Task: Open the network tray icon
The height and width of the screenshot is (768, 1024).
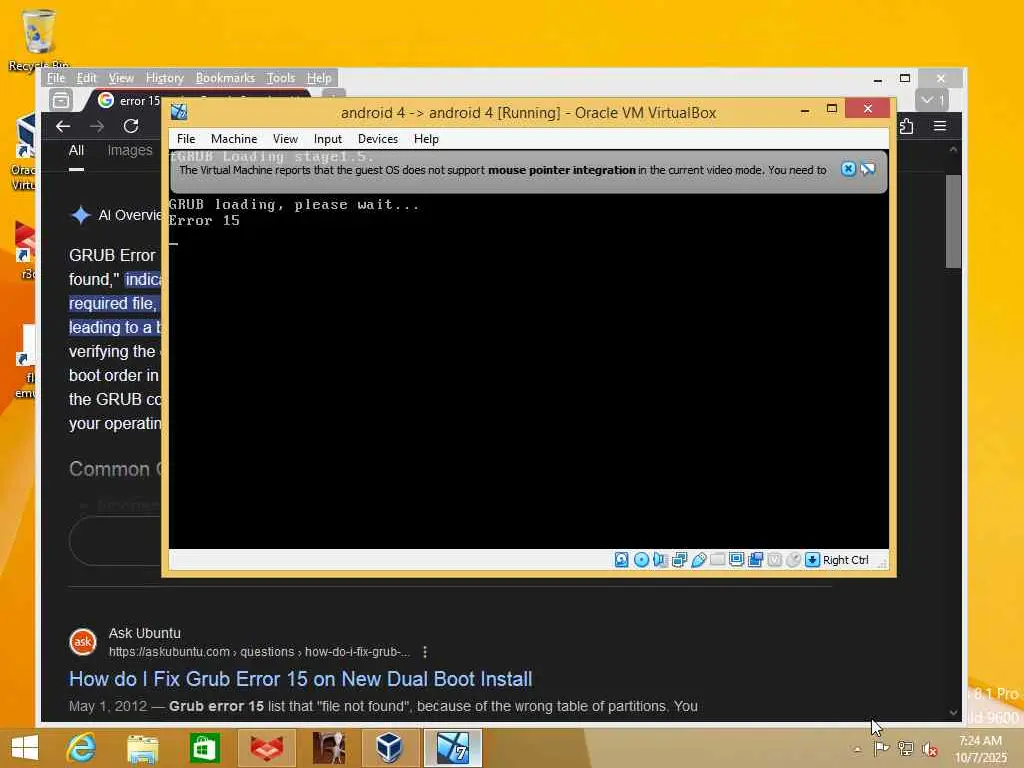Action: pyautogui.click(x=905, y=748)
